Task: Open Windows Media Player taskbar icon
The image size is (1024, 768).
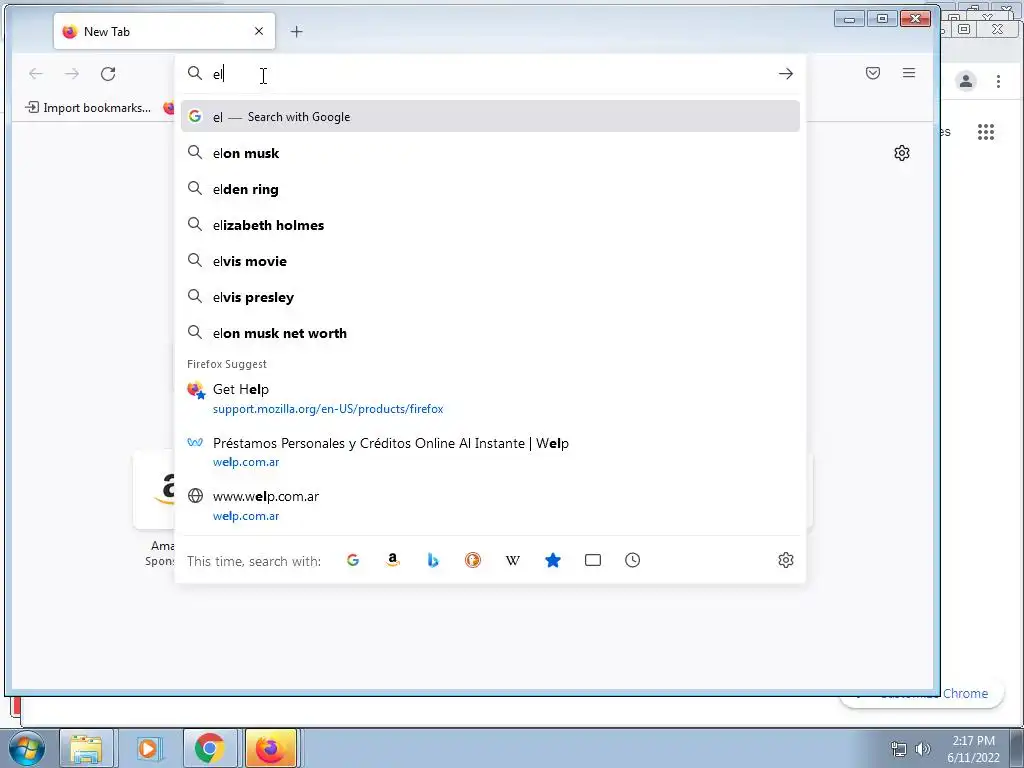Action: 148,748
